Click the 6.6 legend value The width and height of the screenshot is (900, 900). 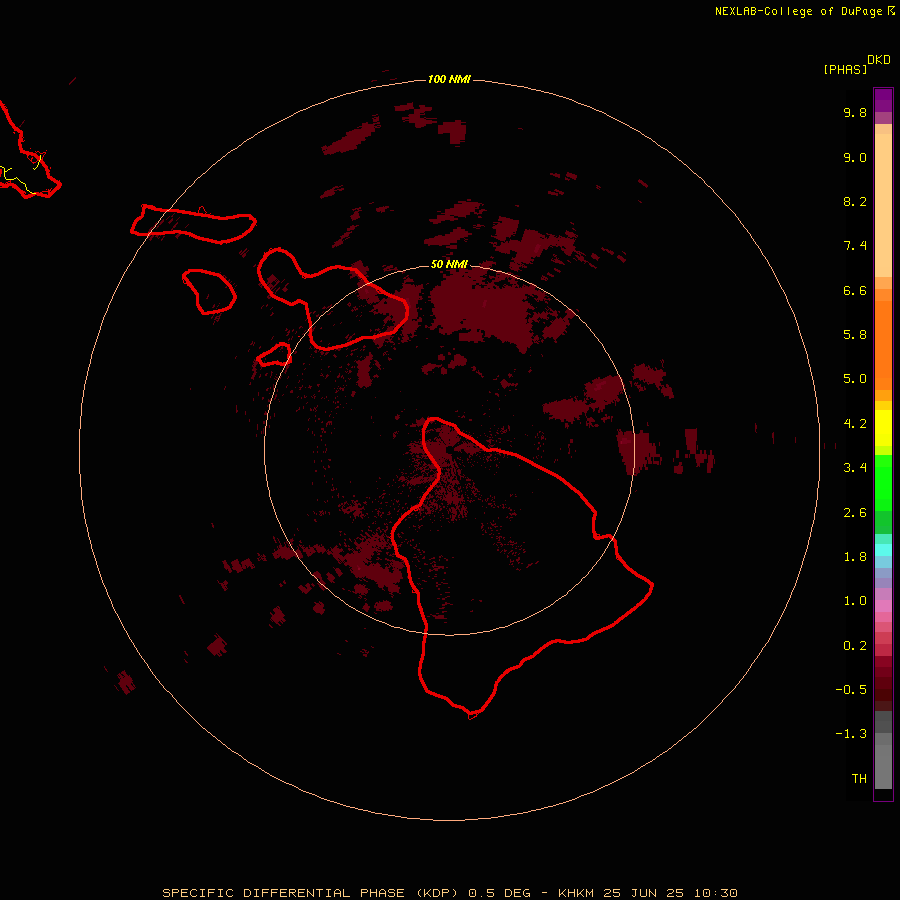pos(855,290)
